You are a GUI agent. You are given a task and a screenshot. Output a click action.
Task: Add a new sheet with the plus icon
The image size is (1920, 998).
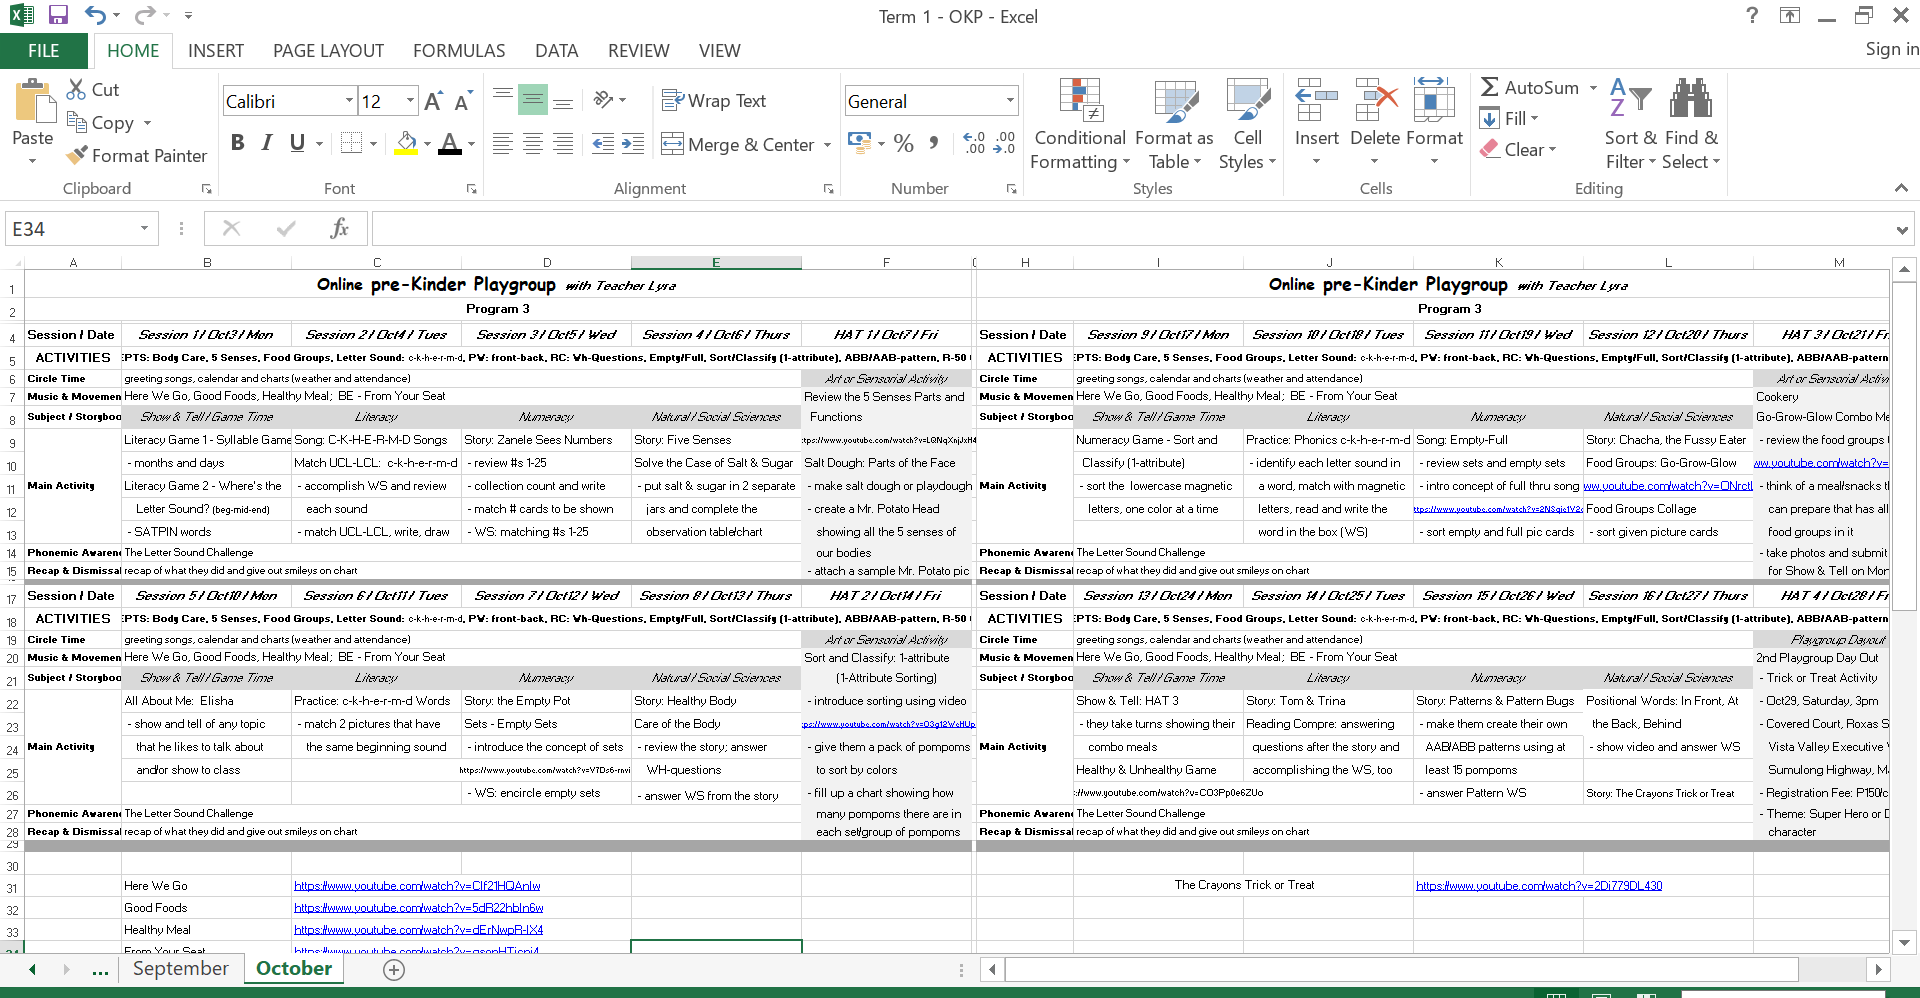pyautogui.click(x=394, y=969)
